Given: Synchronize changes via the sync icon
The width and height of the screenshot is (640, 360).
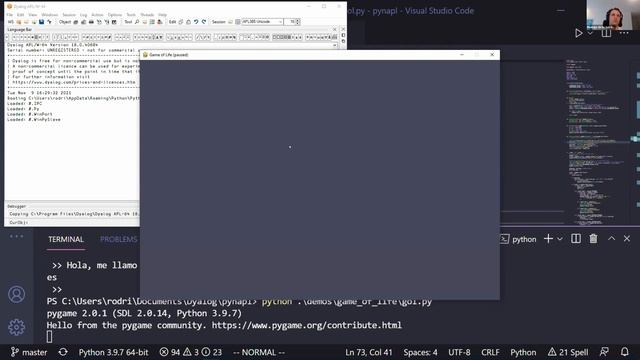Looking at the screenshot, I should pos(63,352).
